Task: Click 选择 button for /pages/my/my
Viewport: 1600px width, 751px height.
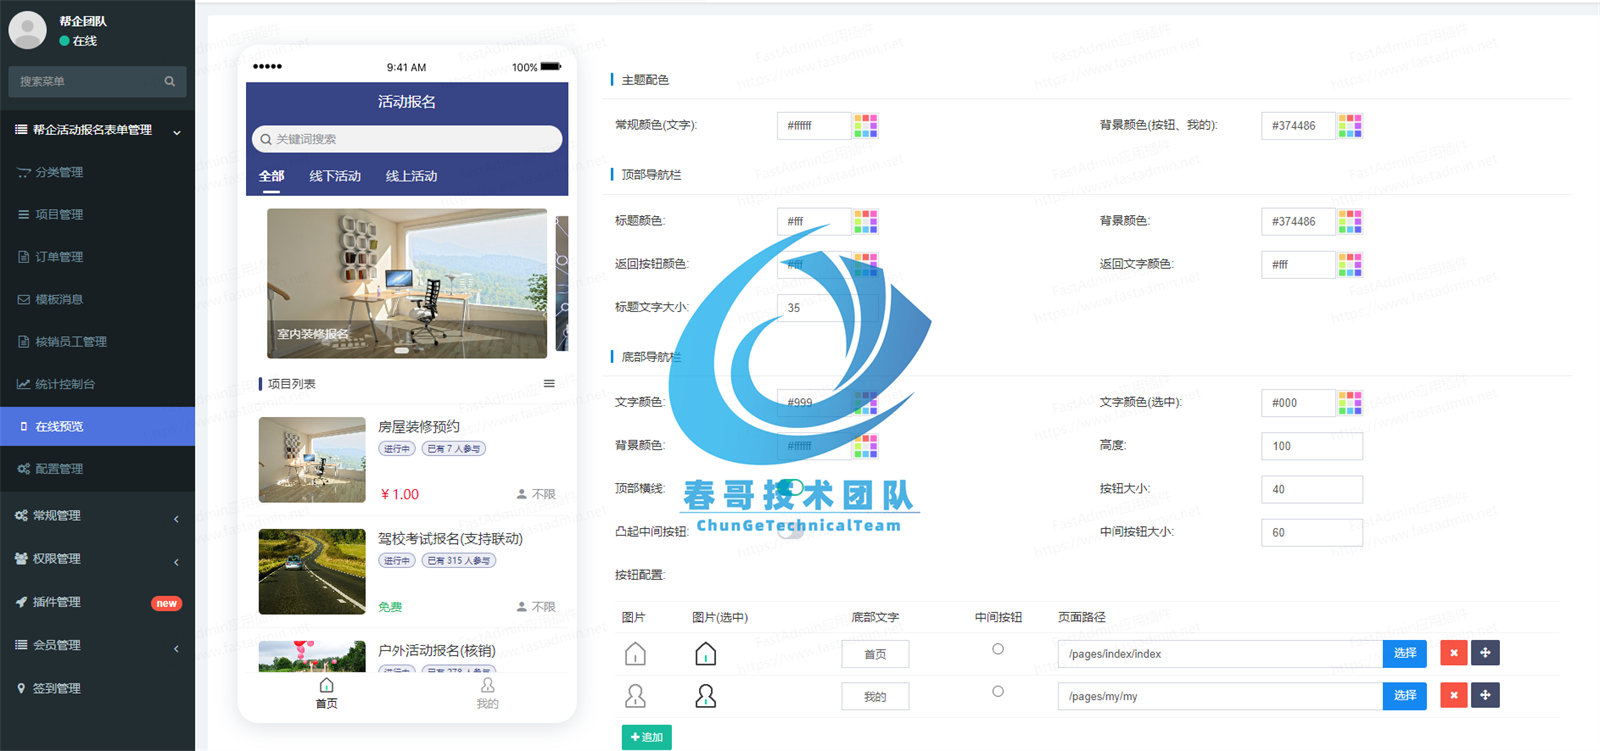Action: coord(1405,695)
